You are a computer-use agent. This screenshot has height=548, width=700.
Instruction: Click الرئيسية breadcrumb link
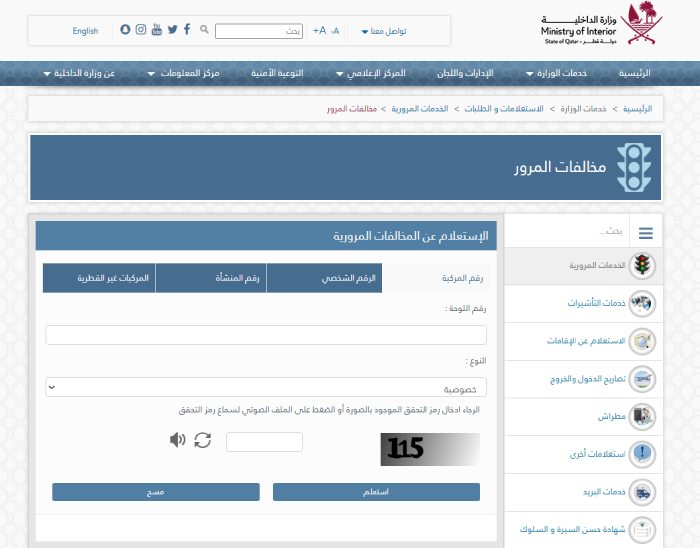(x=638, y=109)
